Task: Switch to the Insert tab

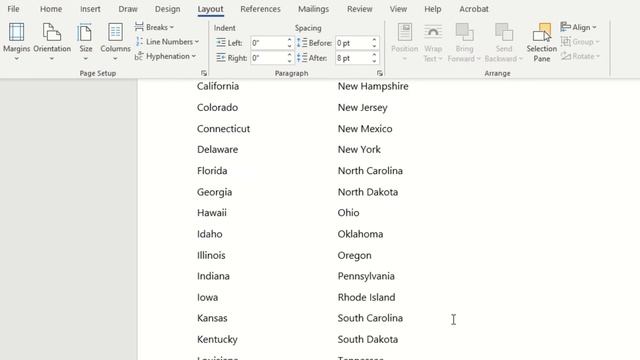Action: pos(90,9)
